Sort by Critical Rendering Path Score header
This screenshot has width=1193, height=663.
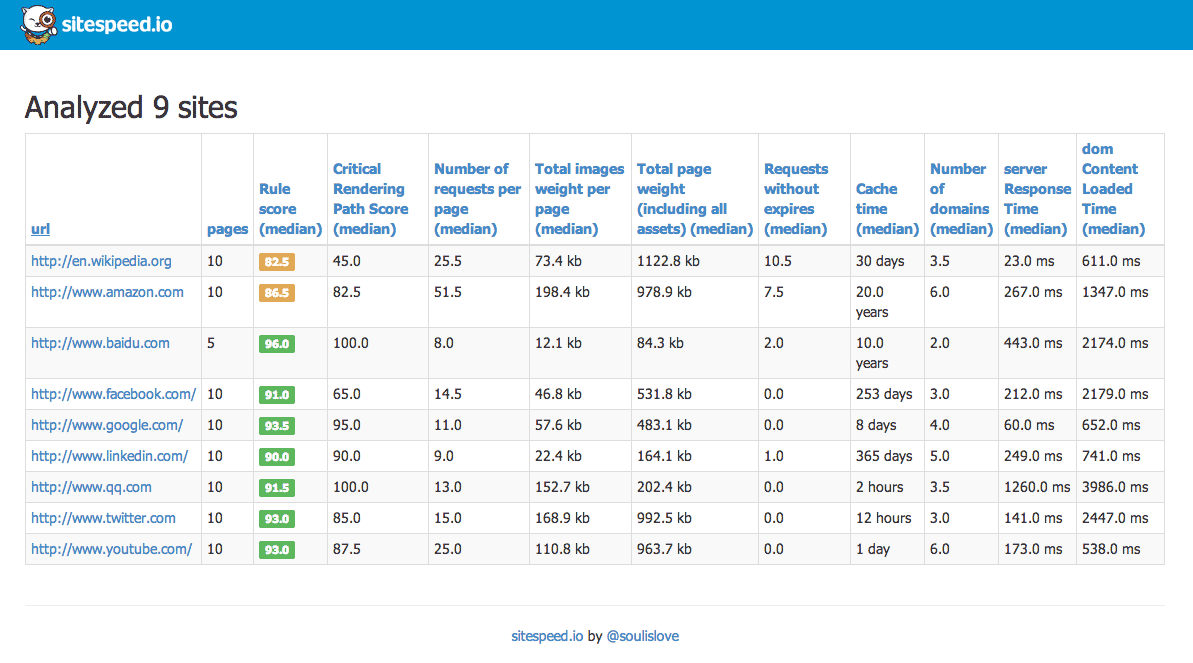371,199
